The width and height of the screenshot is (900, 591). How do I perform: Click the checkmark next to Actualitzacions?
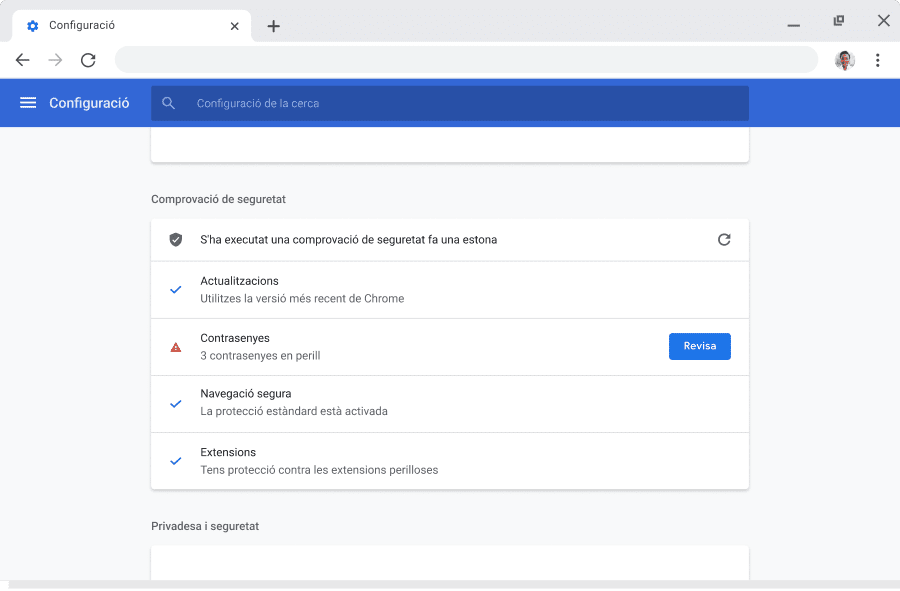click(176, 290)
